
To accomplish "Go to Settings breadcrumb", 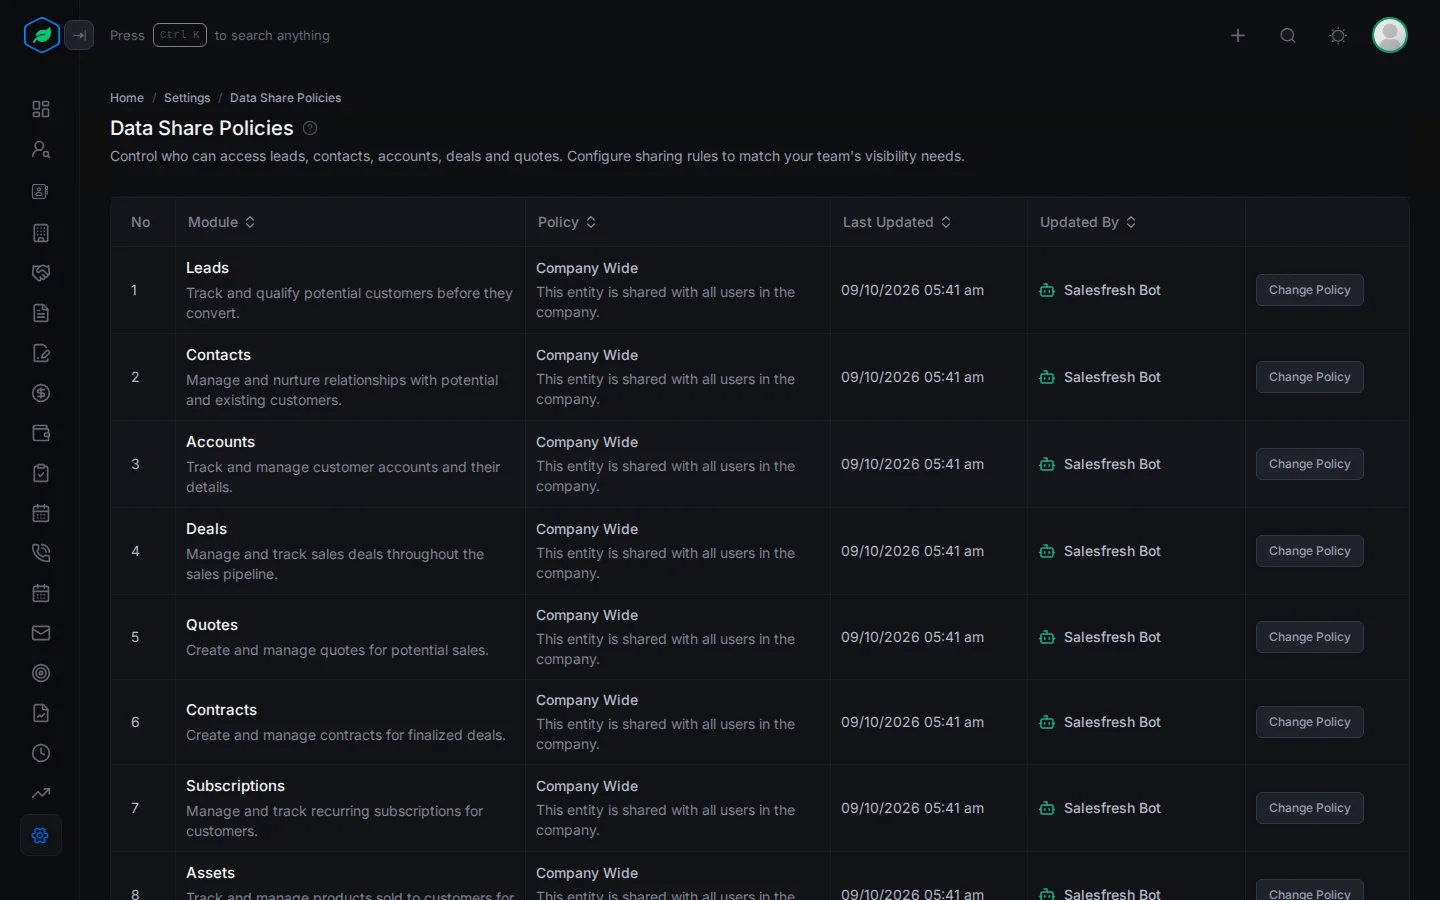I will tap(187, 98).
